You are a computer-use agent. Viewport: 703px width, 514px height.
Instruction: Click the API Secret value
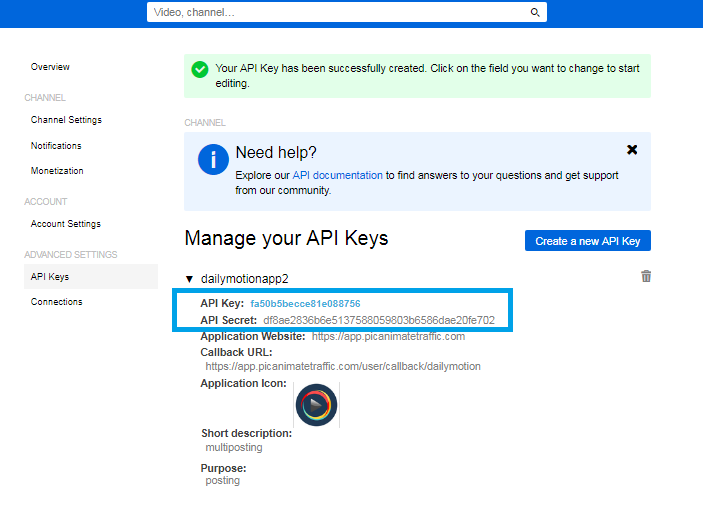pyautogui.click(x=379, y=320)
